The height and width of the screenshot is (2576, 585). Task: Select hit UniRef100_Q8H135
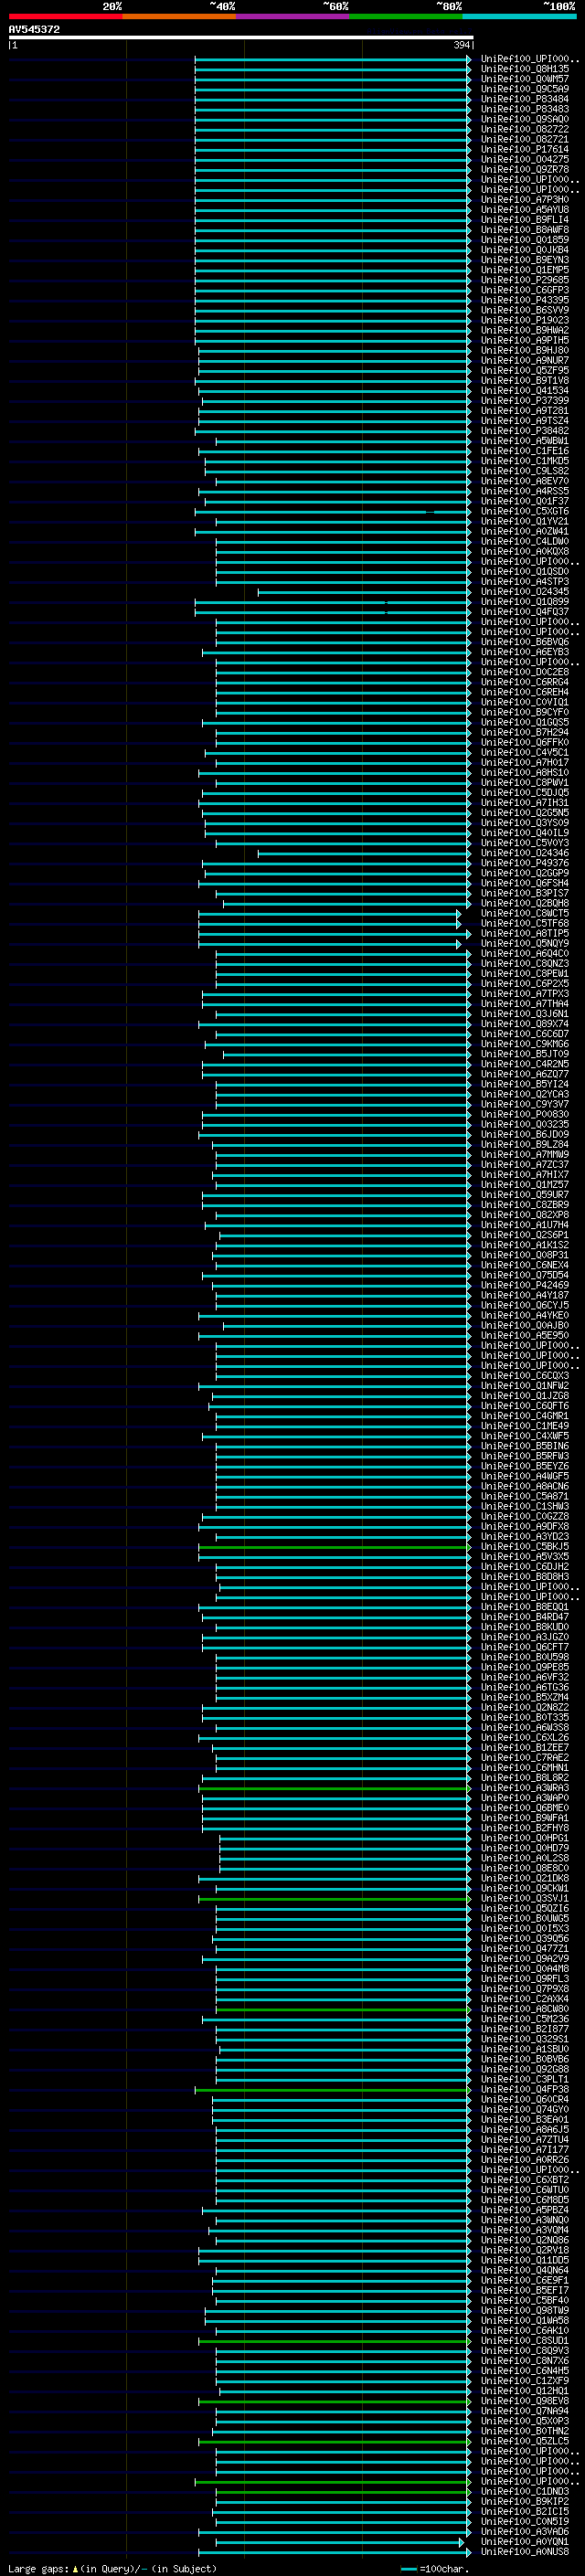524,70
